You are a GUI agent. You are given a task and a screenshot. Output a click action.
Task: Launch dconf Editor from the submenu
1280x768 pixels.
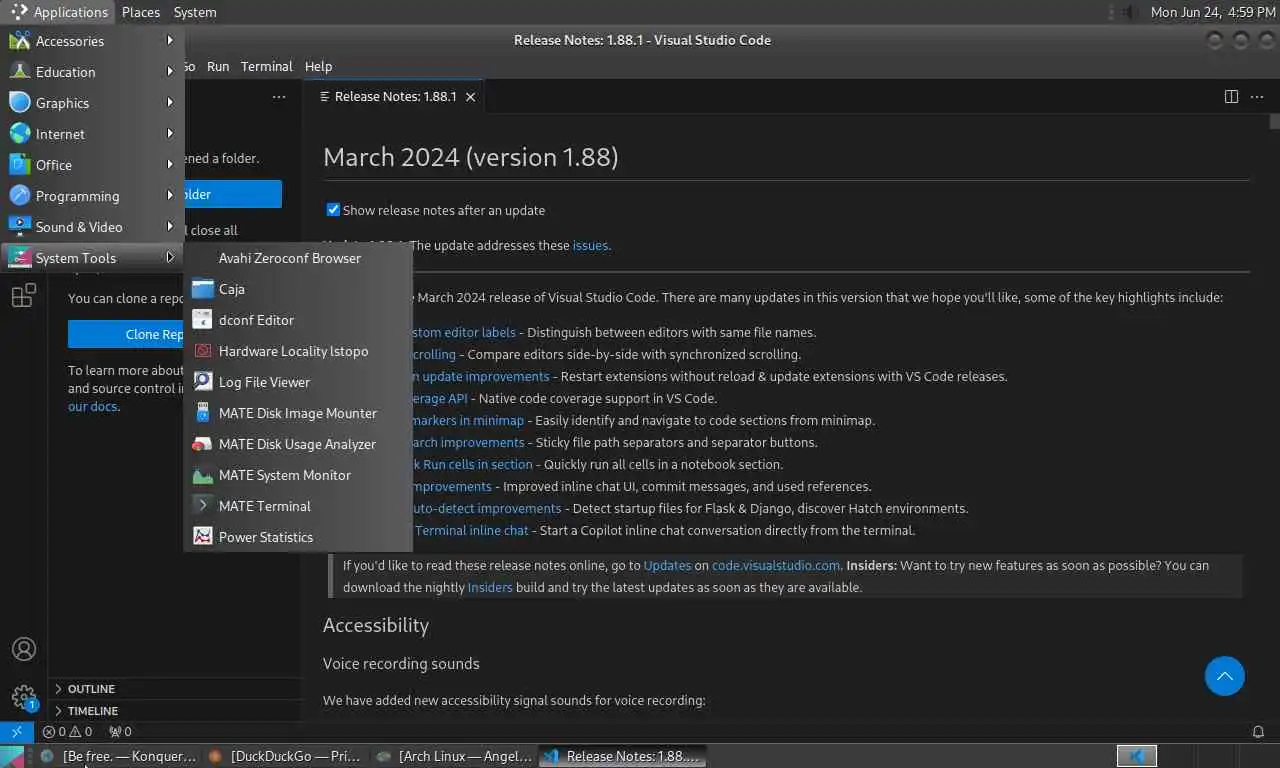pyautogui.click(x=298, y=320)
